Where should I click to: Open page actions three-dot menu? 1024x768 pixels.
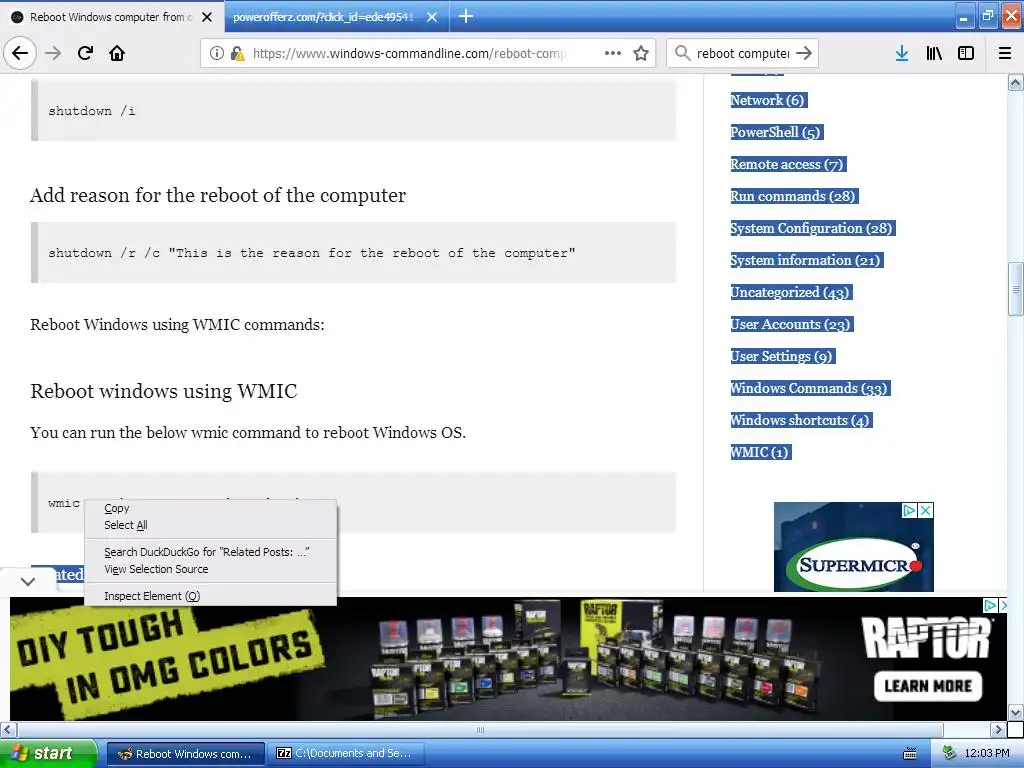click(613, 53)
